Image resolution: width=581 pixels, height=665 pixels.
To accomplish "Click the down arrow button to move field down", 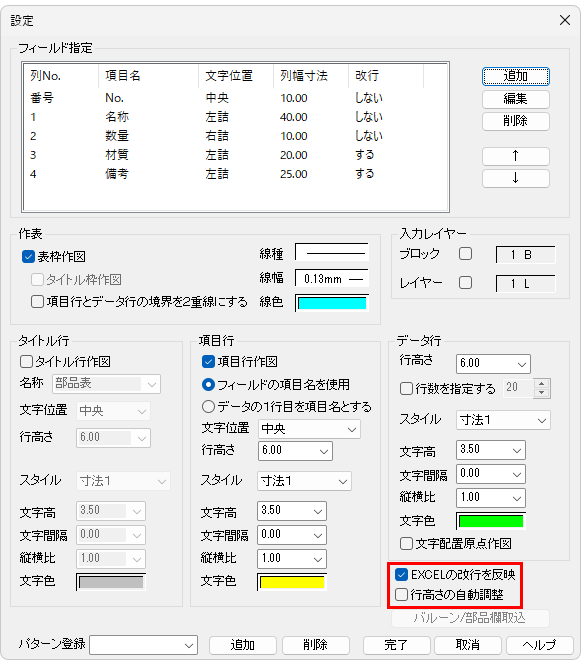I will coord(515,178).
